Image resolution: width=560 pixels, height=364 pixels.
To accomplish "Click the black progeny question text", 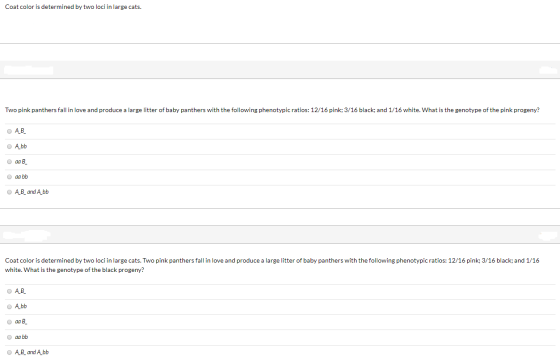I will [272, 265].
